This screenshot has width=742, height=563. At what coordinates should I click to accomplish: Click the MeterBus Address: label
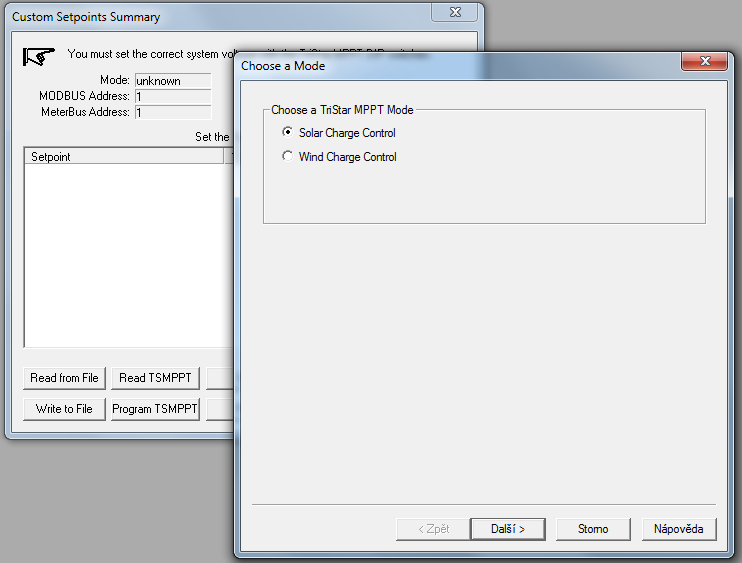(x=85, y=112)
